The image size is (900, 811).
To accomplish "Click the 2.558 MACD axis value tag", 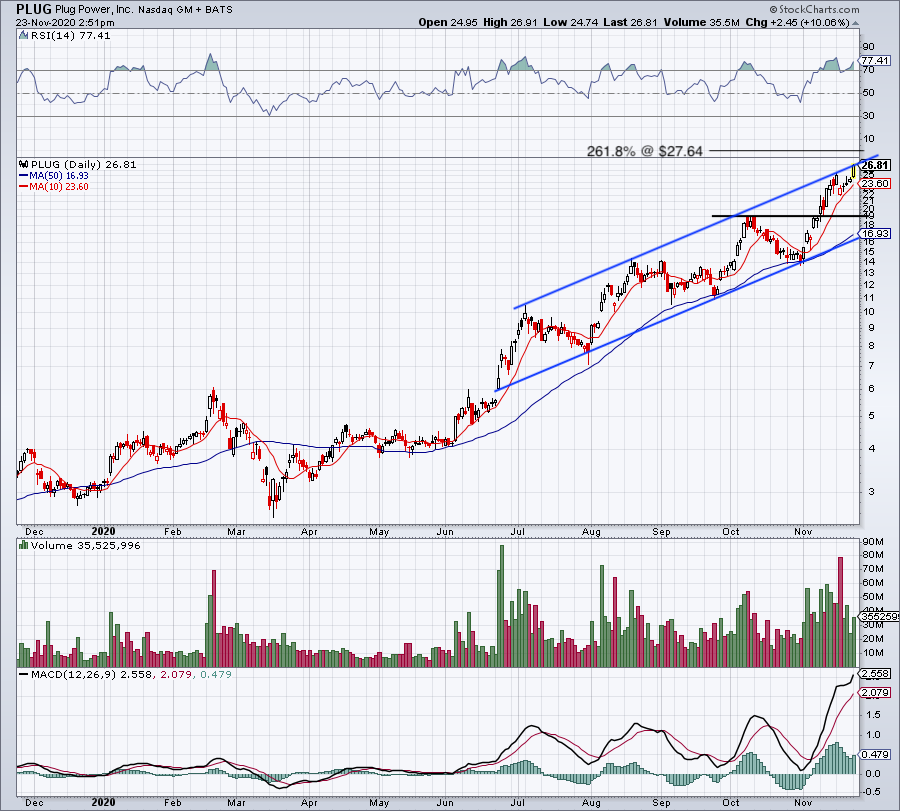I will pyautogui.click(x=875, y=673).
